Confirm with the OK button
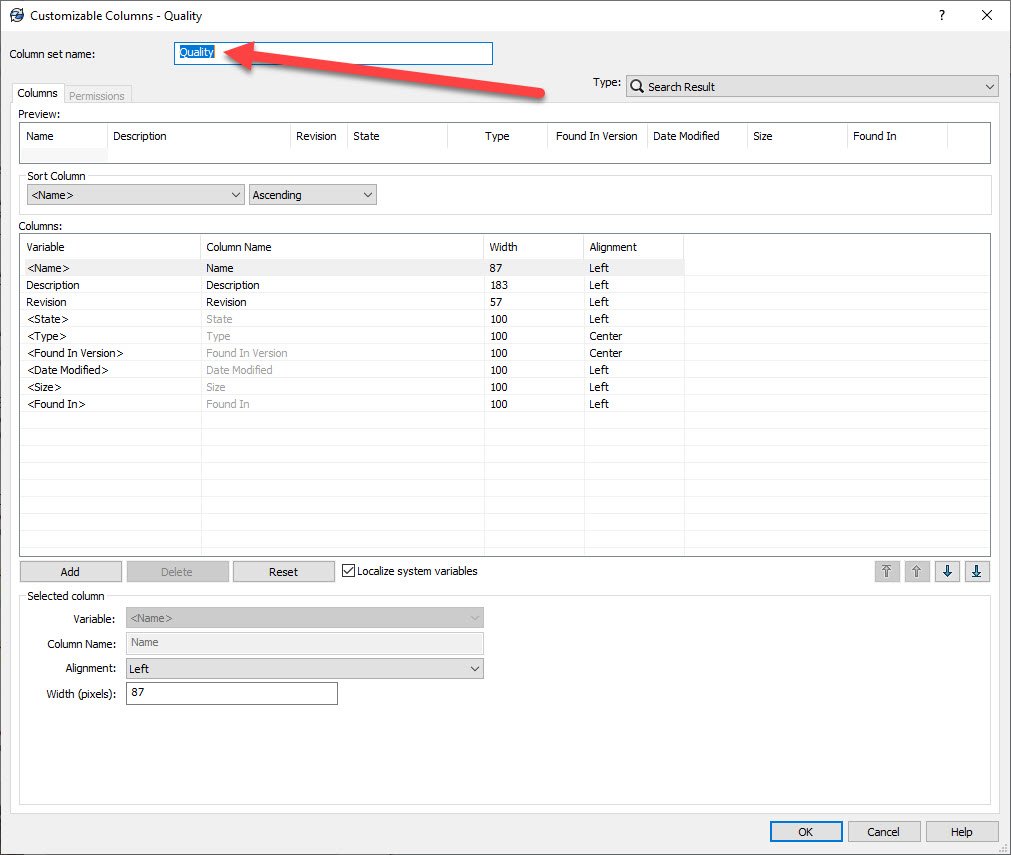This screenshot has width=1011, height=855. click(x=805, y=831)
